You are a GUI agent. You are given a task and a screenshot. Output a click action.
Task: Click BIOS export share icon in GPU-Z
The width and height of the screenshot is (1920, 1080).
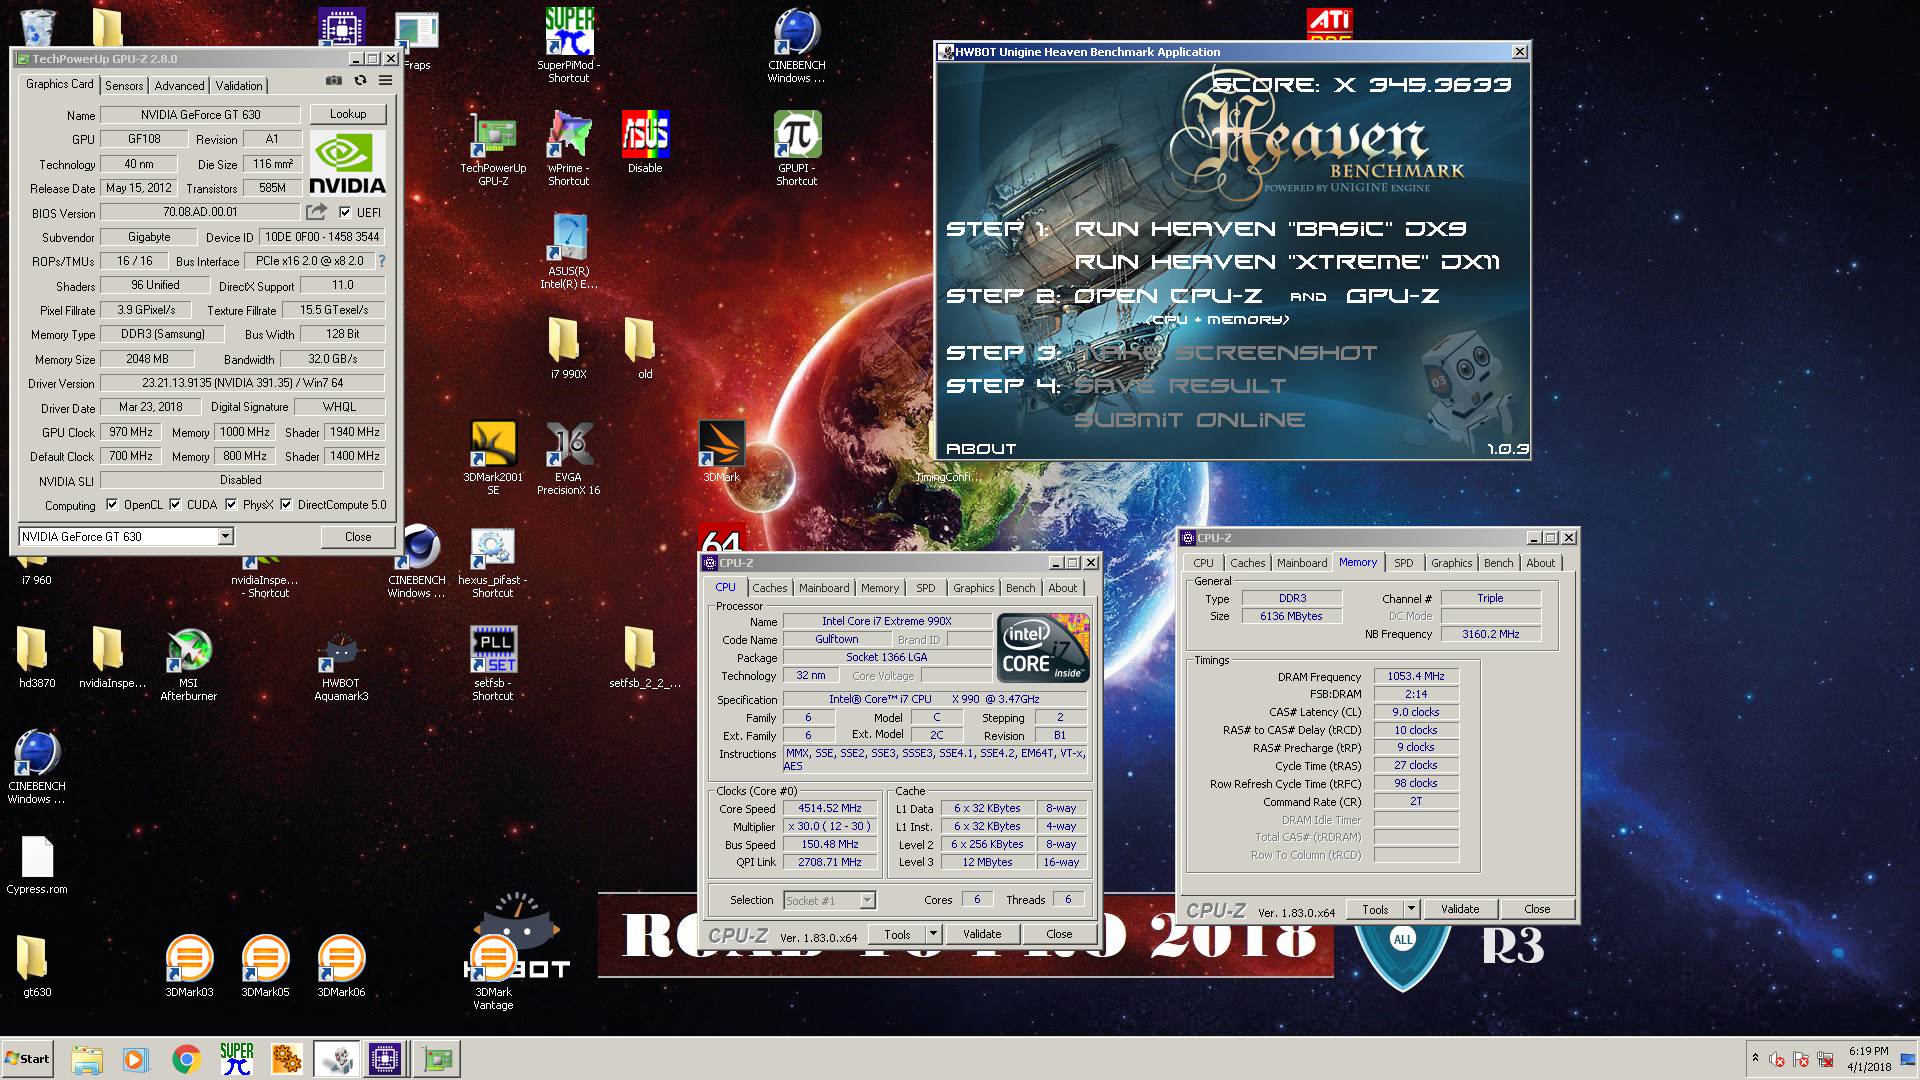pyautogui.click(x=316, y=212)
